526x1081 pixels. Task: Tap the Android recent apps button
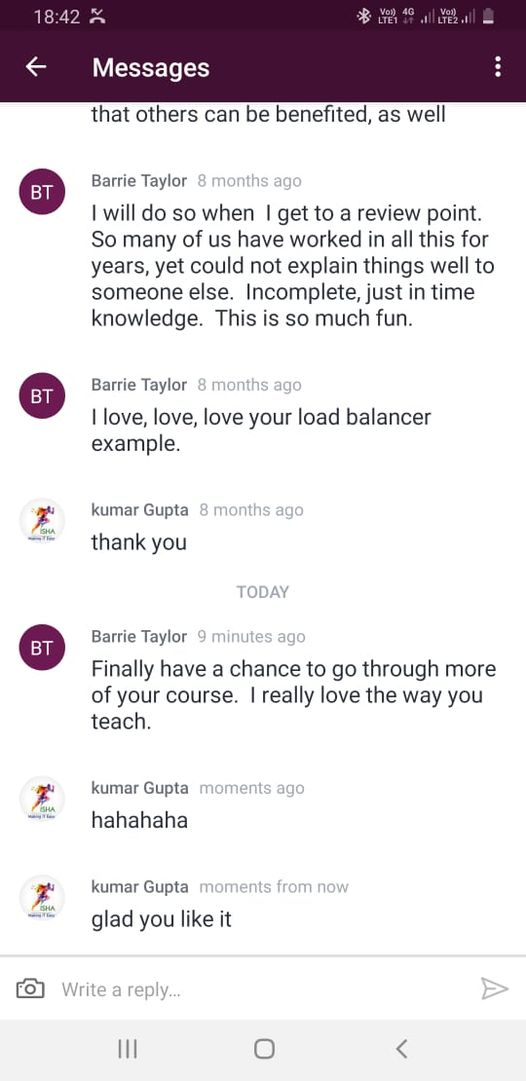[127, 1049]
